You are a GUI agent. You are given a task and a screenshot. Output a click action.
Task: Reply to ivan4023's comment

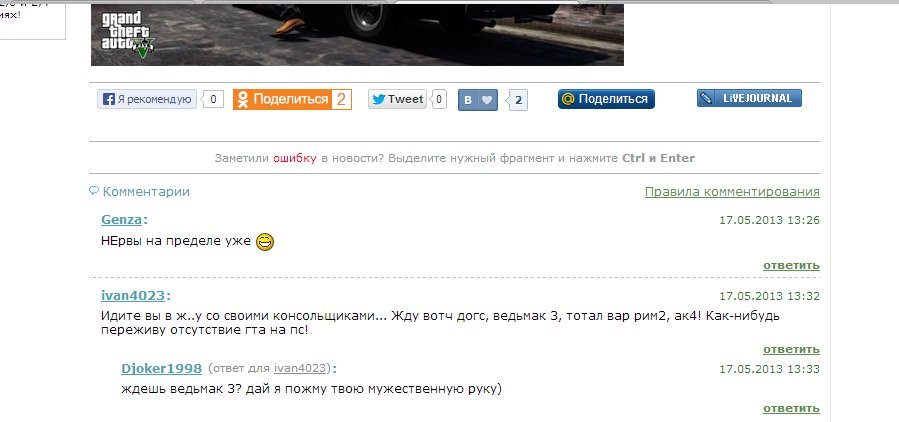click(x=791, y=349)
